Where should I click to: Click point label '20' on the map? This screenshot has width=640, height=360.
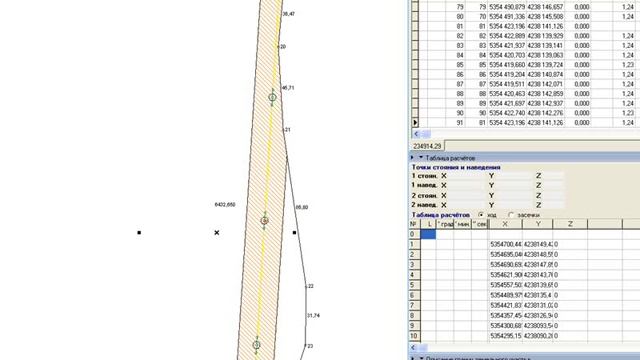click(x=283, y=47)
